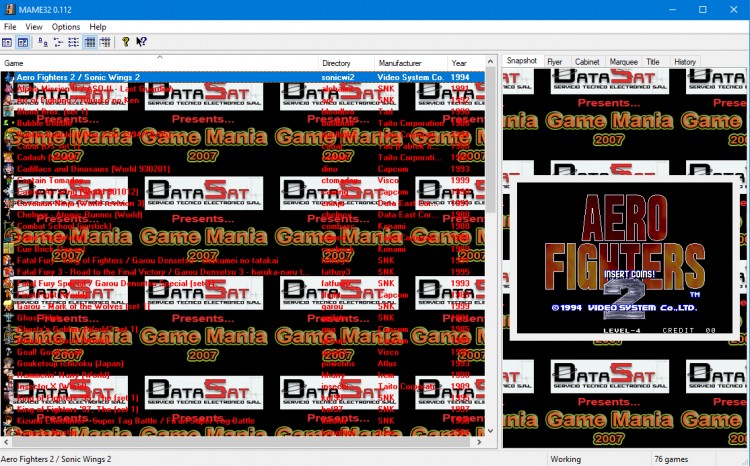The height and width of the screenshot is (466, 750).
Task: Select "Caveman Ninja (World revision 3)" row
Action: pyautogui.click(x=243, y=203)
